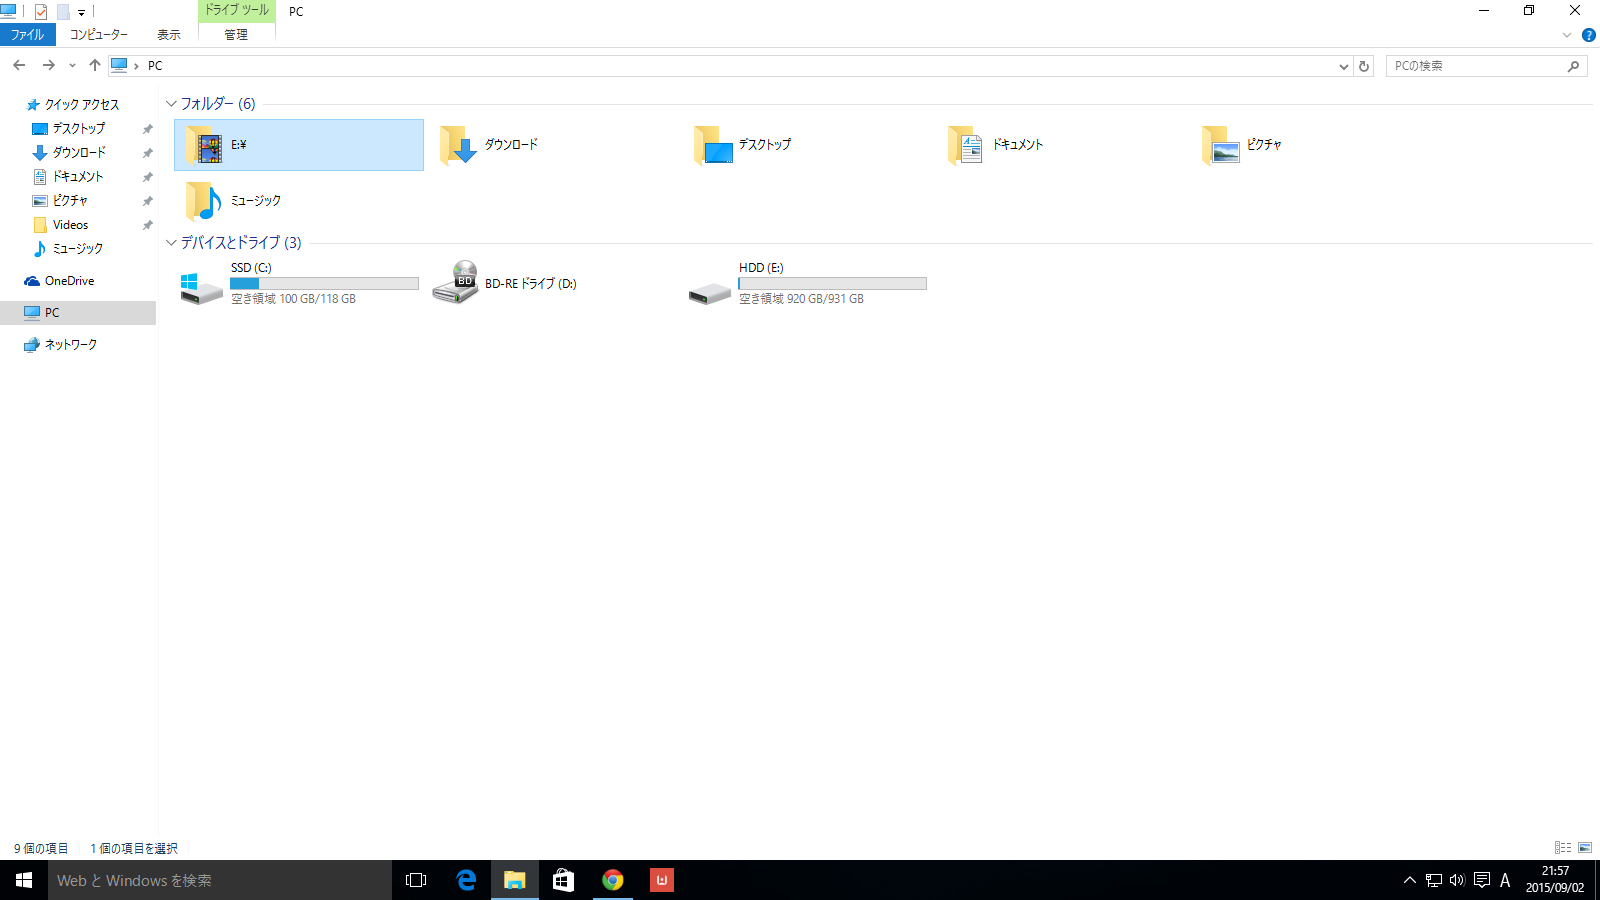Image resolution: width=1600 pixels, height=900 pixels.
Task: Open the BD-RE drive (D:)
Action: point(456,283)
